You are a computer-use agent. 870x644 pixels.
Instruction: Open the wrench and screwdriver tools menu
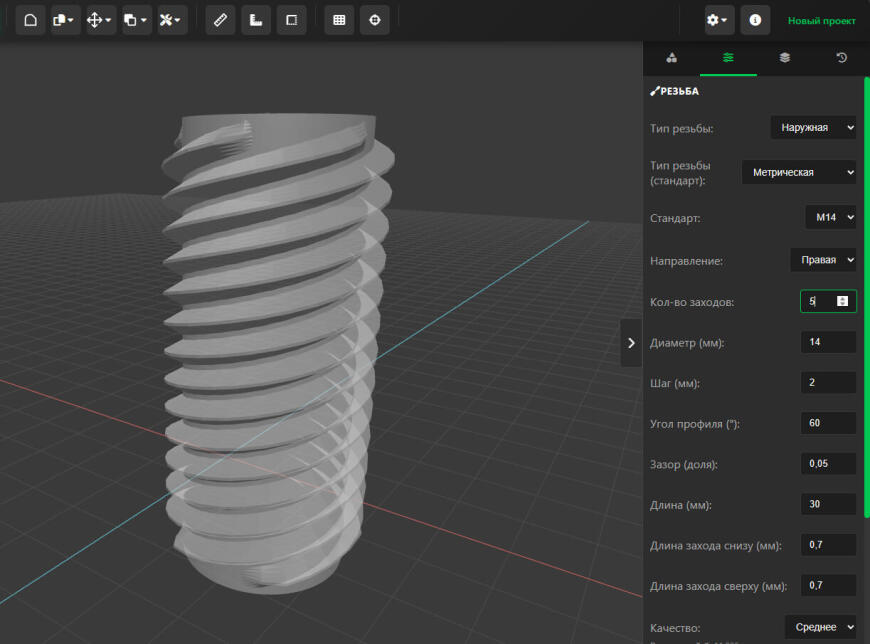pos(172,21)
